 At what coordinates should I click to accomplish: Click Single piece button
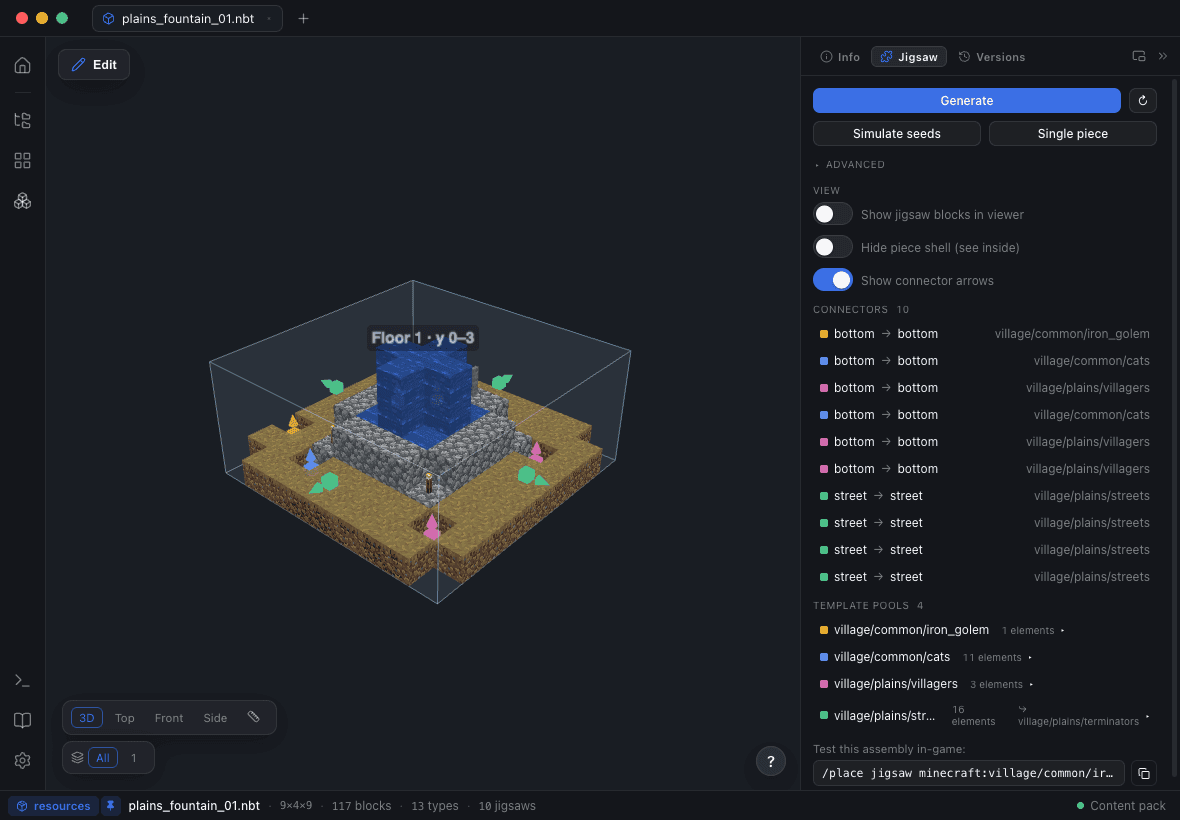click(x=1072, y=133)
